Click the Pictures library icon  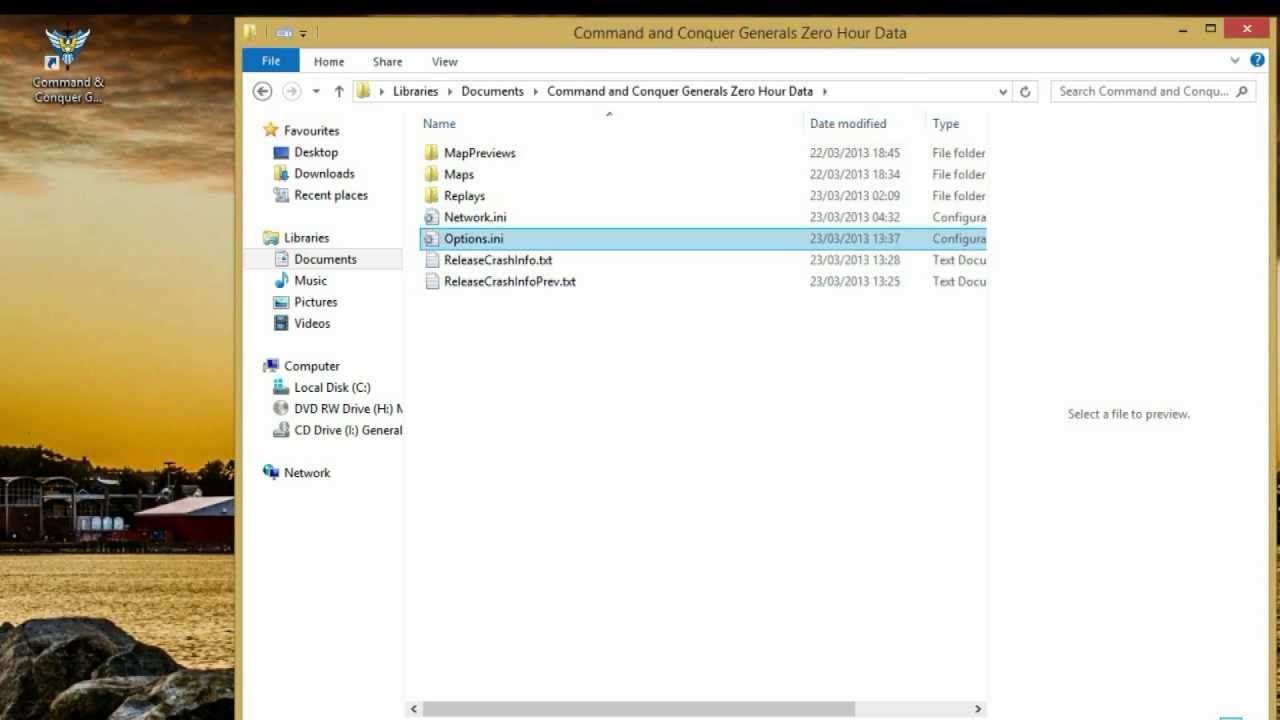pos(281,302)
